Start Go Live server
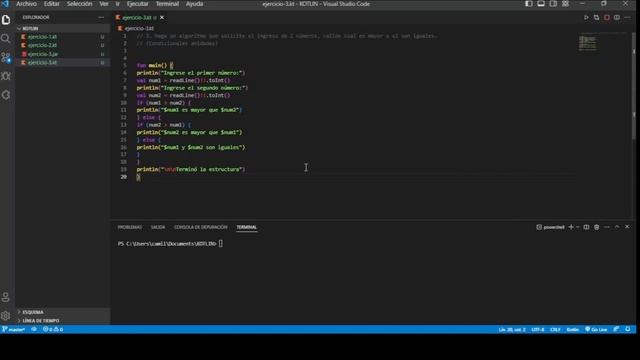 pyautogui.click(x=596, y=329)
